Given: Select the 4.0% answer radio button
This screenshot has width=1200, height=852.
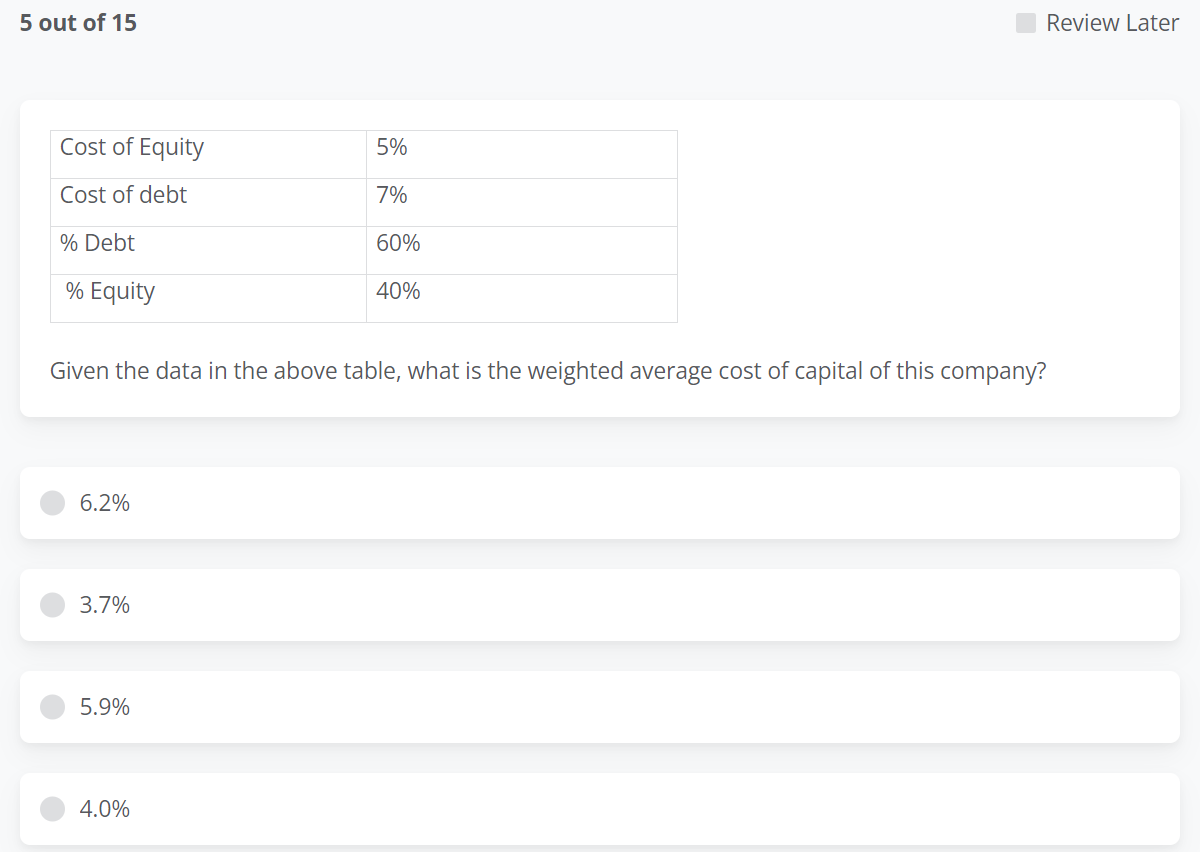Looking at the screenshot, I should click(52, 809).
